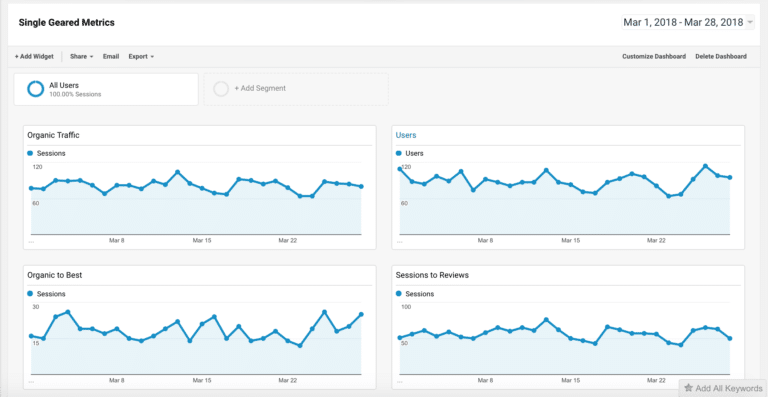Expand the Export dropdown menu

tap(141, 56)
